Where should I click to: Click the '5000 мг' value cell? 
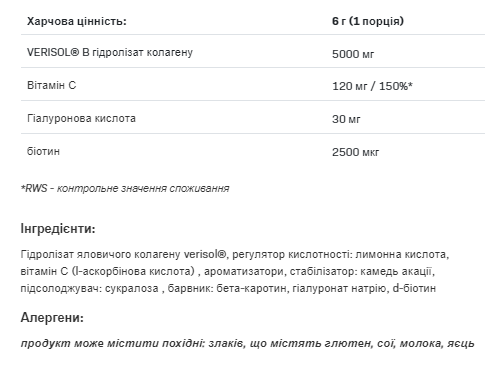353,54
